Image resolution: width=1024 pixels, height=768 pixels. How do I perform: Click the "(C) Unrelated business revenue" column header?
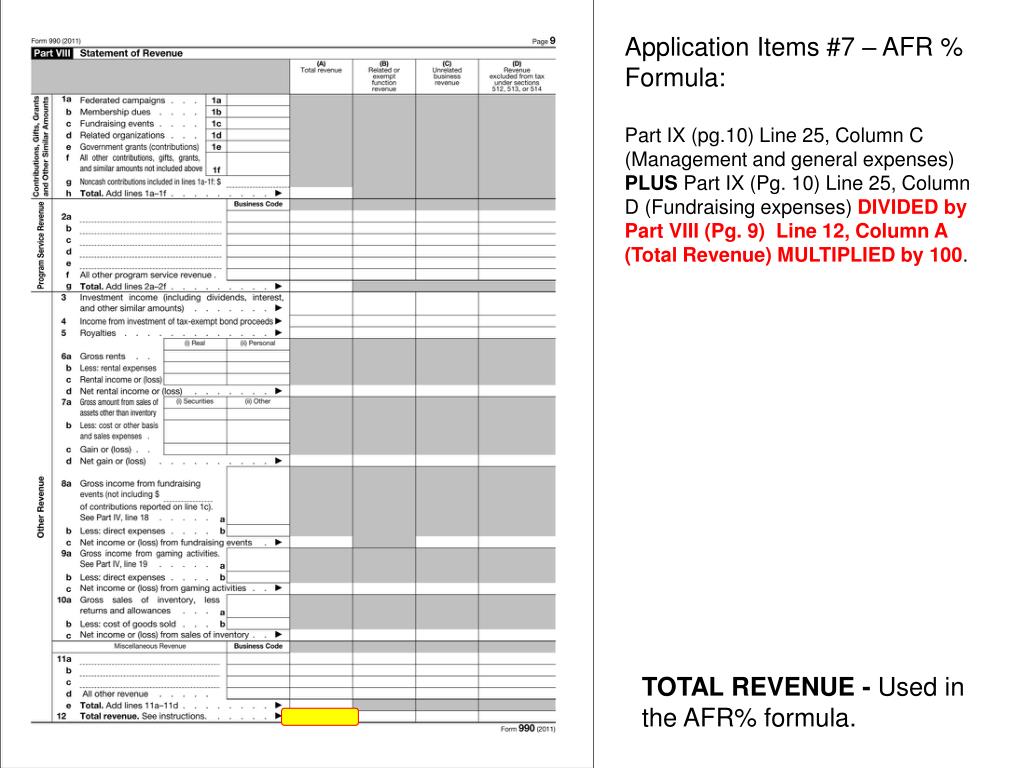click(447, 73)
